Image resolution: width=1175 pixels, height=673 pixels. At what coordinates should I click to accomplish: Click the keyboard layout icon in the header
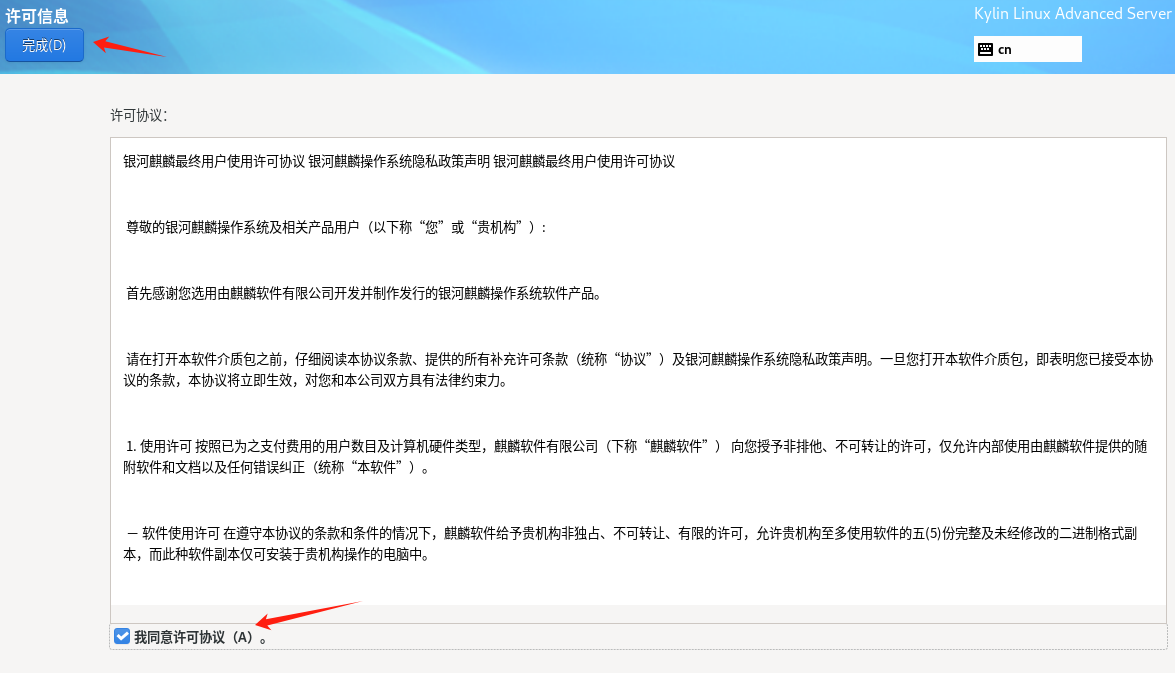tap(984, 48)
